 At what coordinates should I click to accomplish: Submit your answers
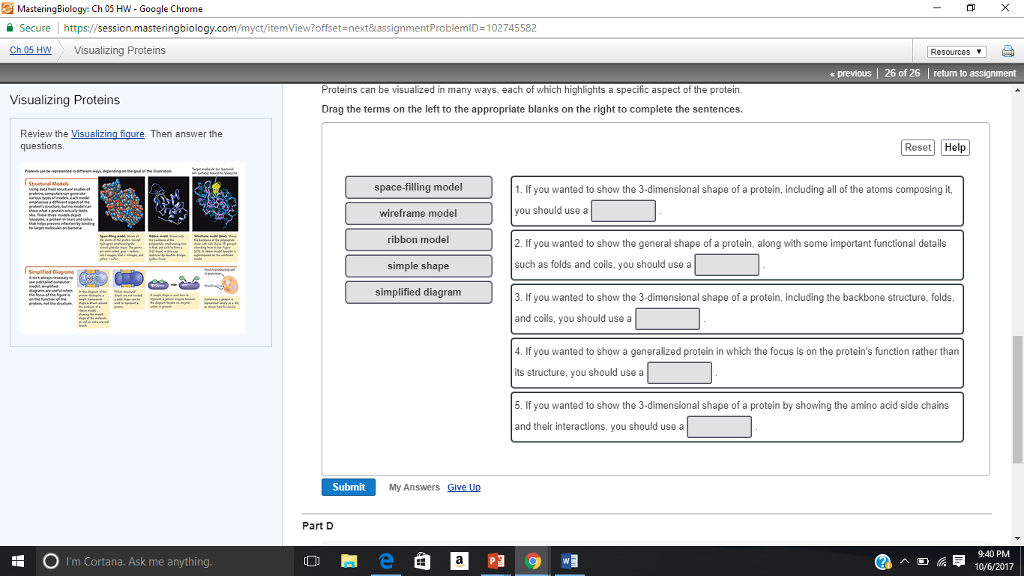tap(348, 487)
